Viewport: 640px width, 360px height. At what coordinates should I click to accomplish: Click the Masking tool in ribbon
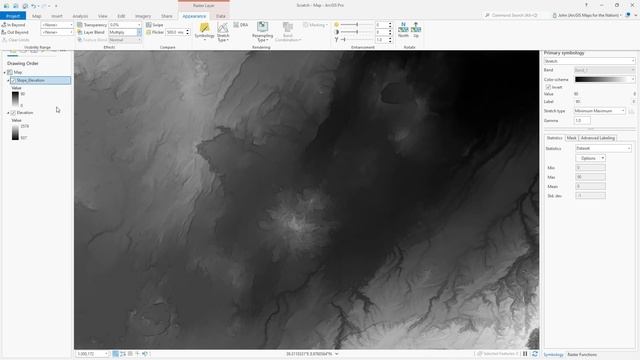315,25
